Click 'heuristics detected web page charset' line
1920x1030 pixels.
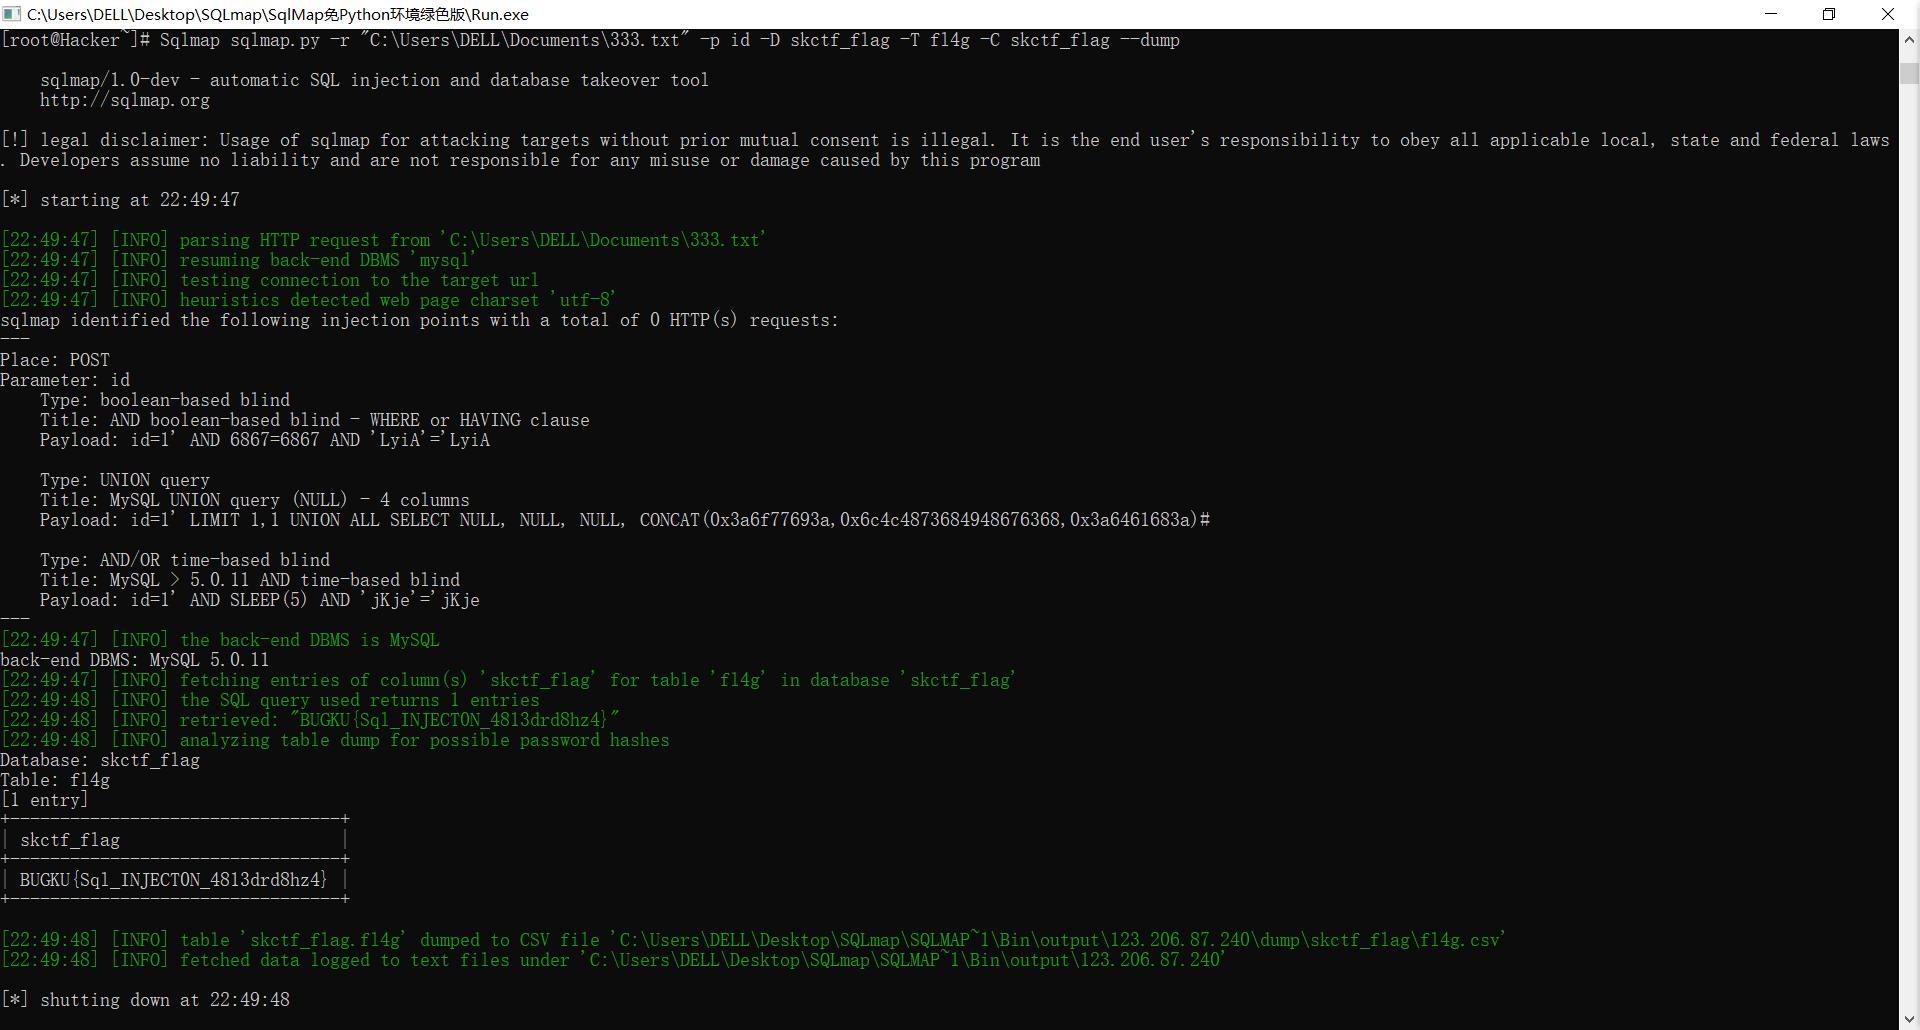point(308,300)
